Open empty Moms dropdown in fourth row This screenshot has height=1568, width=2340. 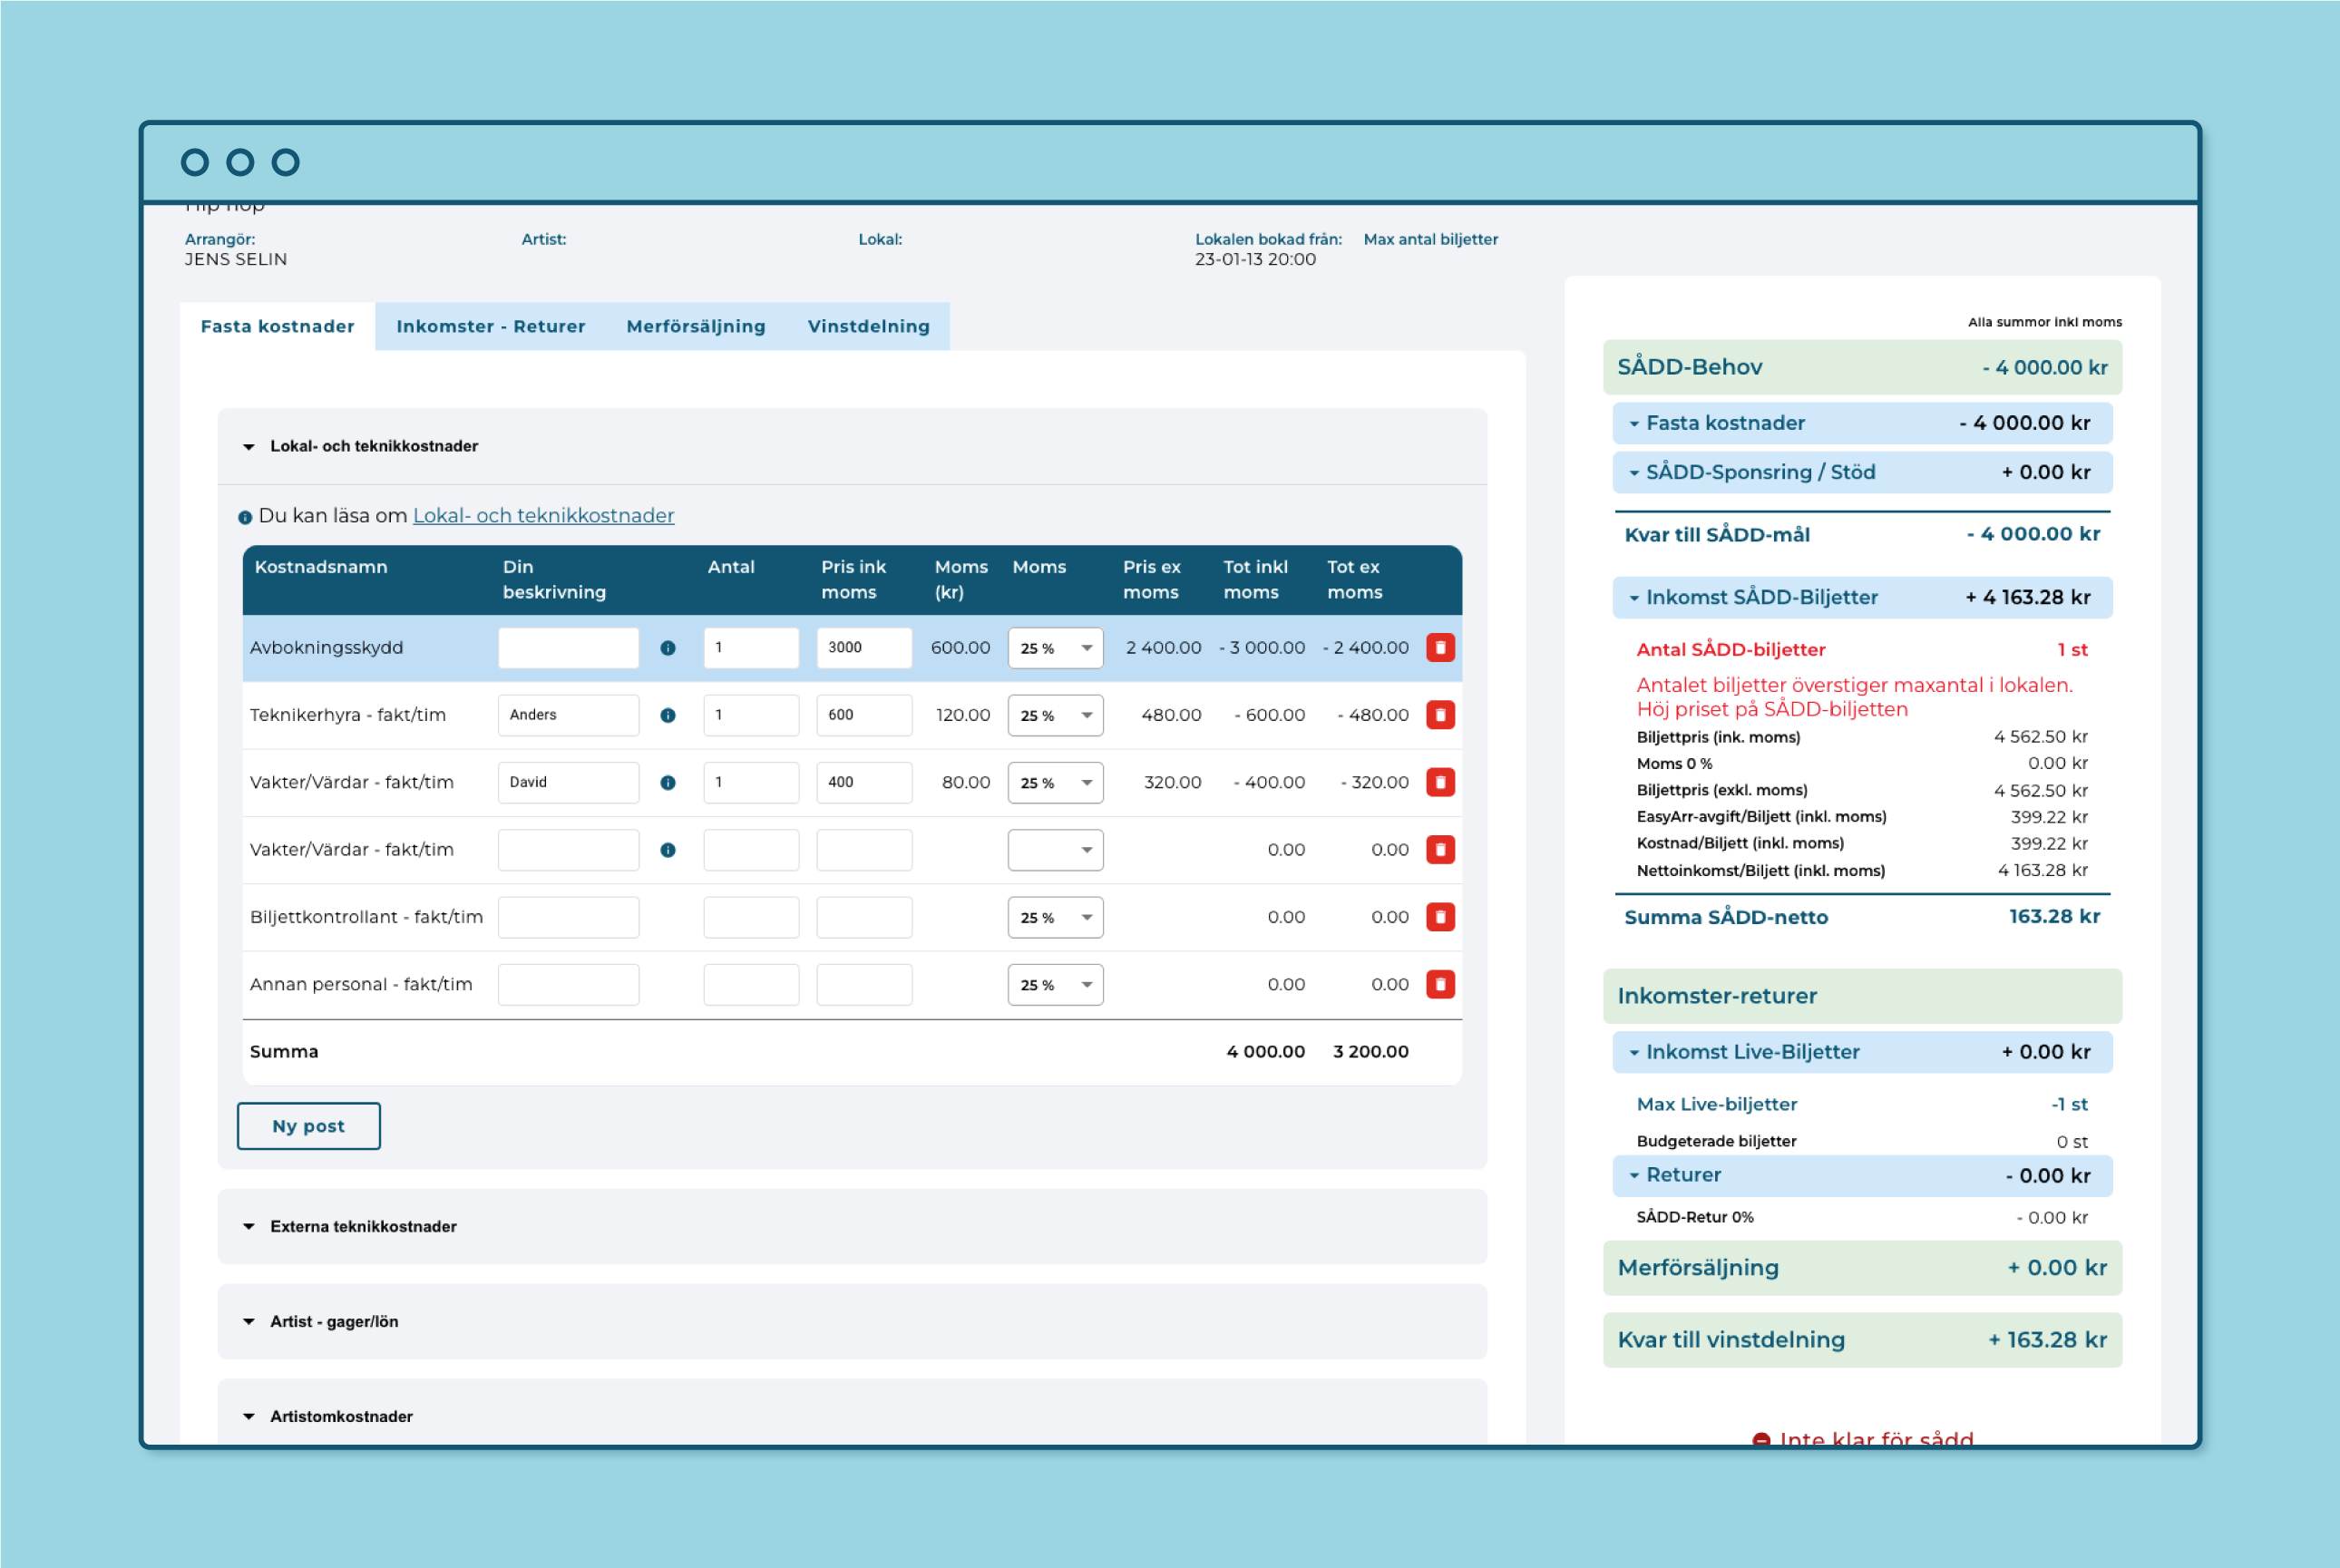1055,850
